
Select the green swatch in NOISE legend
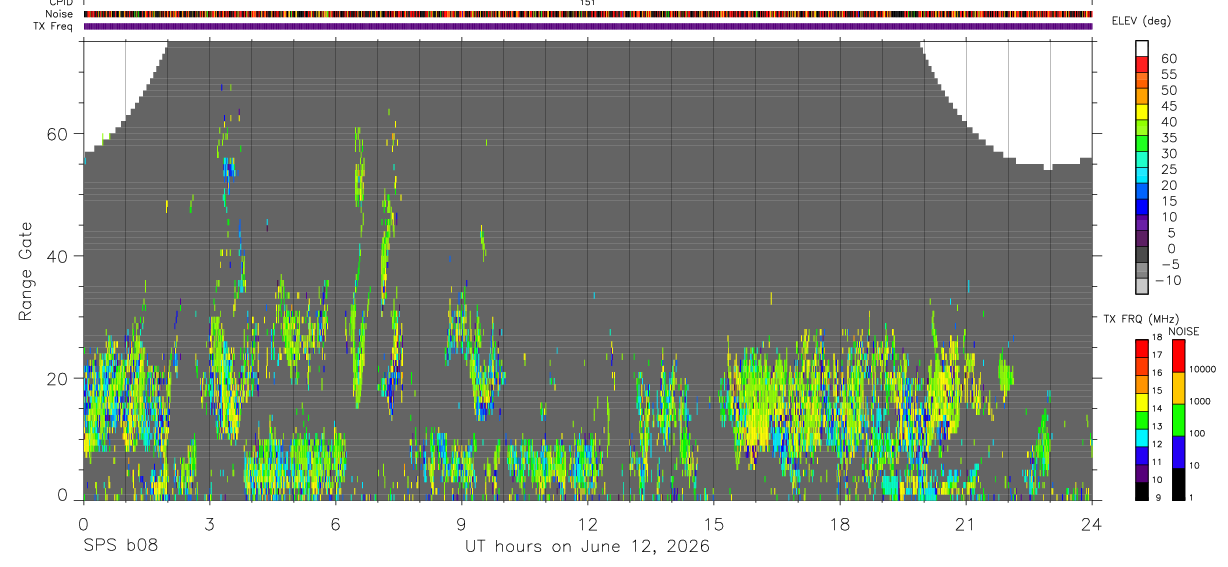tap(1179, 420)
